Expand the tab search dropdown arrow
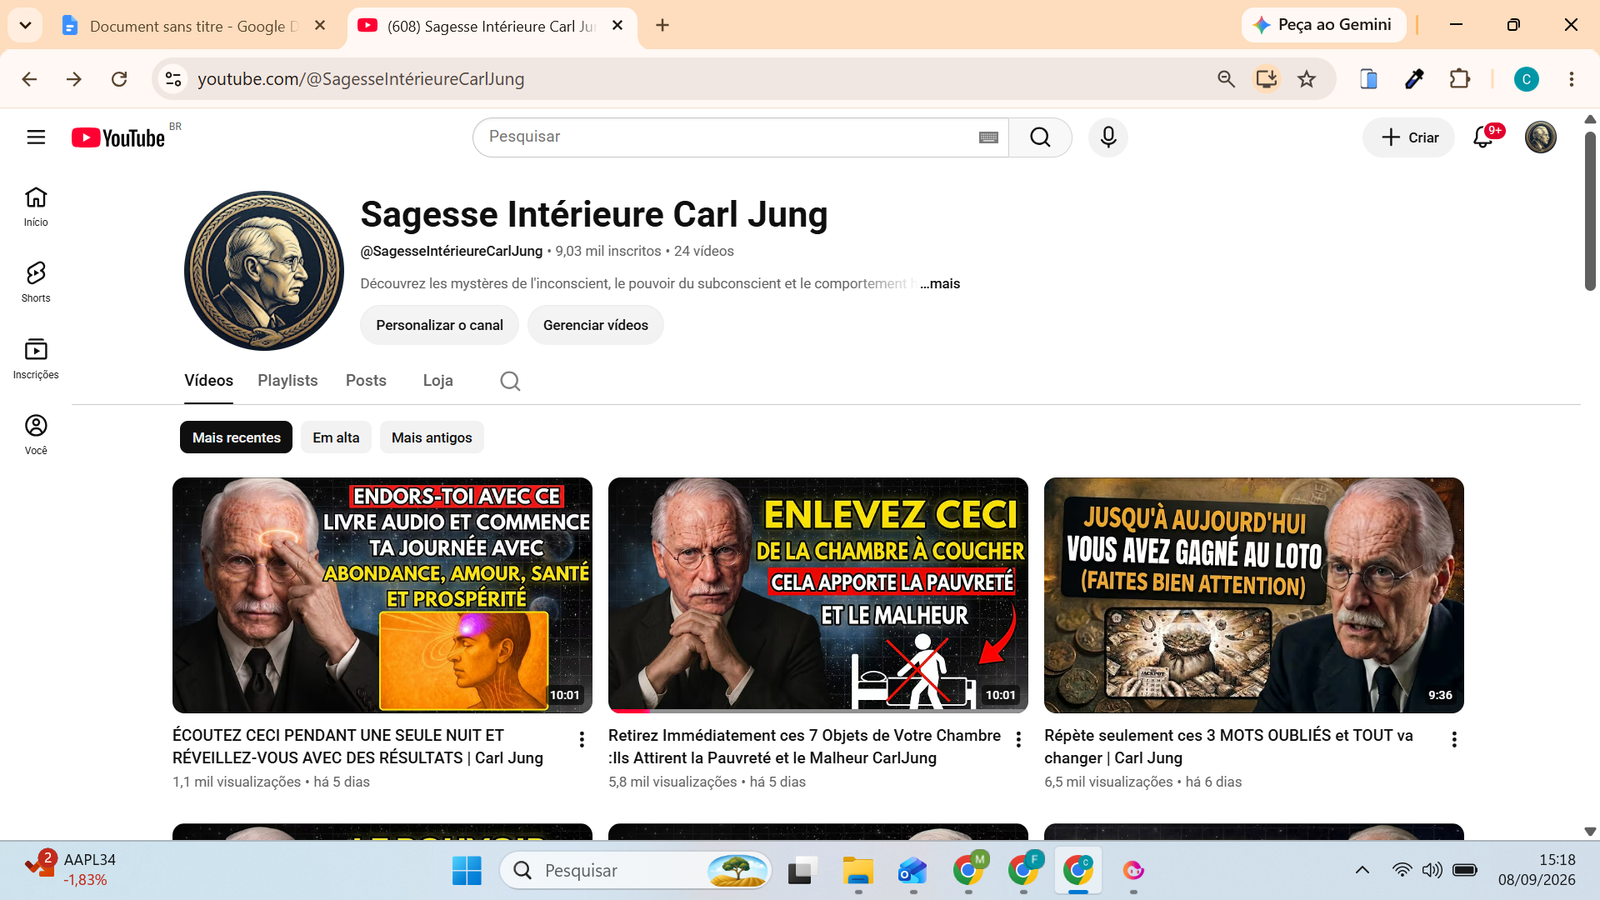Image resolution: width=1600 pixels, height=900 pixels. pyautogui.click(x=25, y=25)
